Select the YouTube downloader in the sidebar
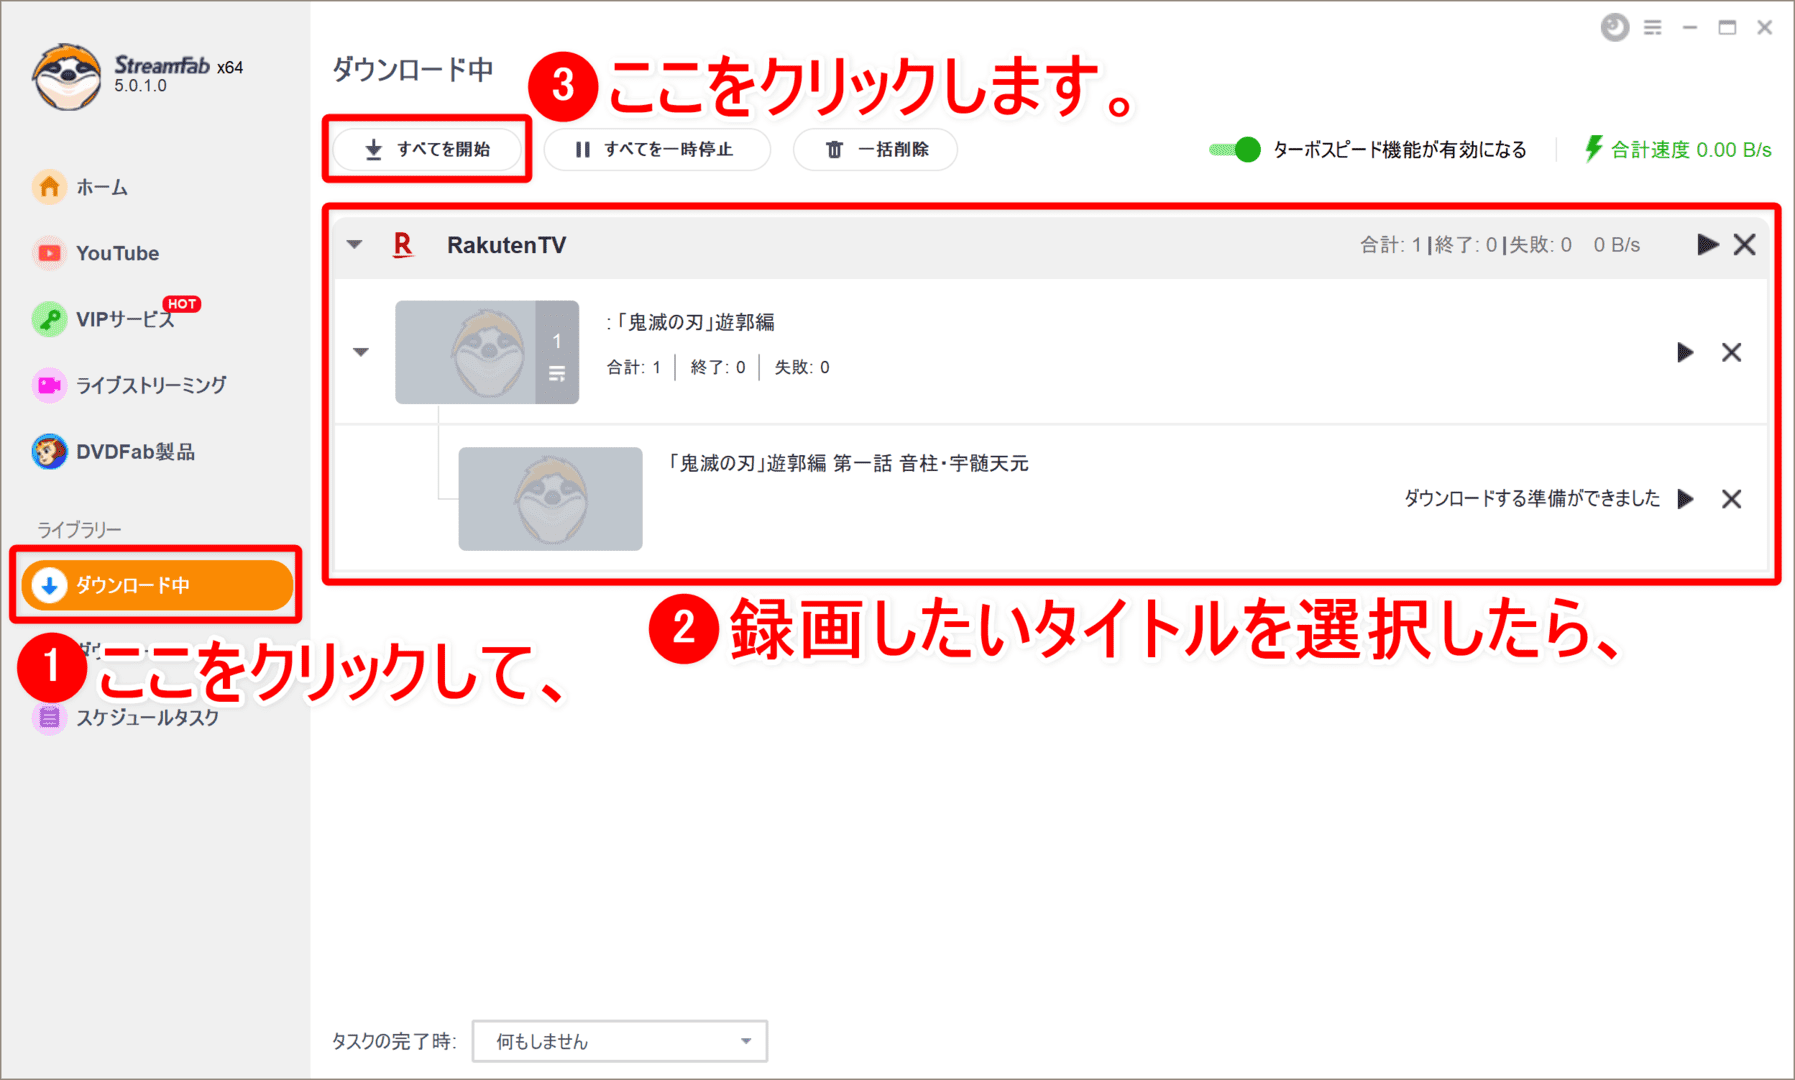The image size is (1795, 1080). (x=117, y=252)
